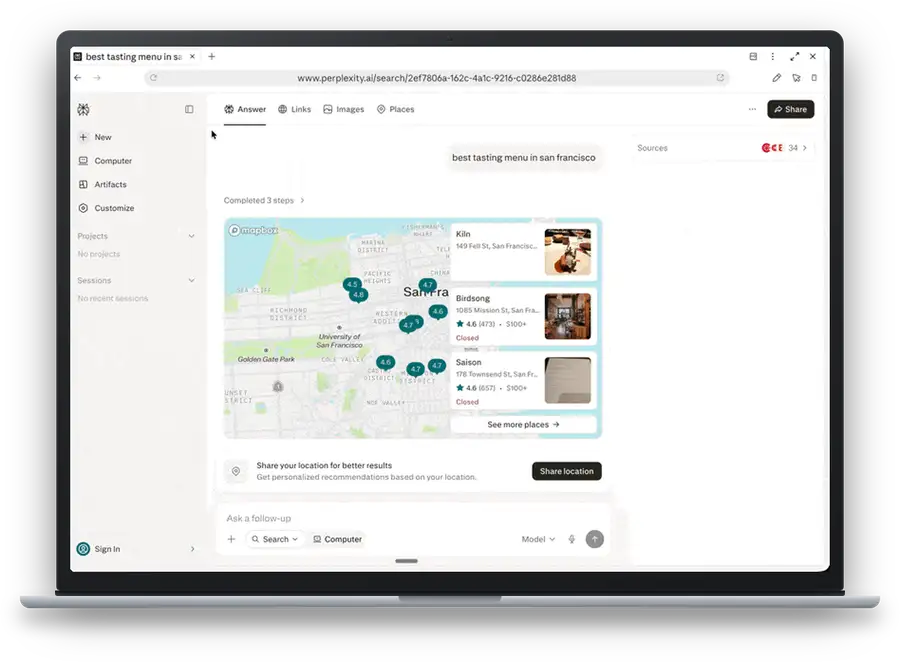Screen dimensions: 900x662
Task: Open the Search mode dropdown
Action: pyautogui.click(x=274, y=539)
